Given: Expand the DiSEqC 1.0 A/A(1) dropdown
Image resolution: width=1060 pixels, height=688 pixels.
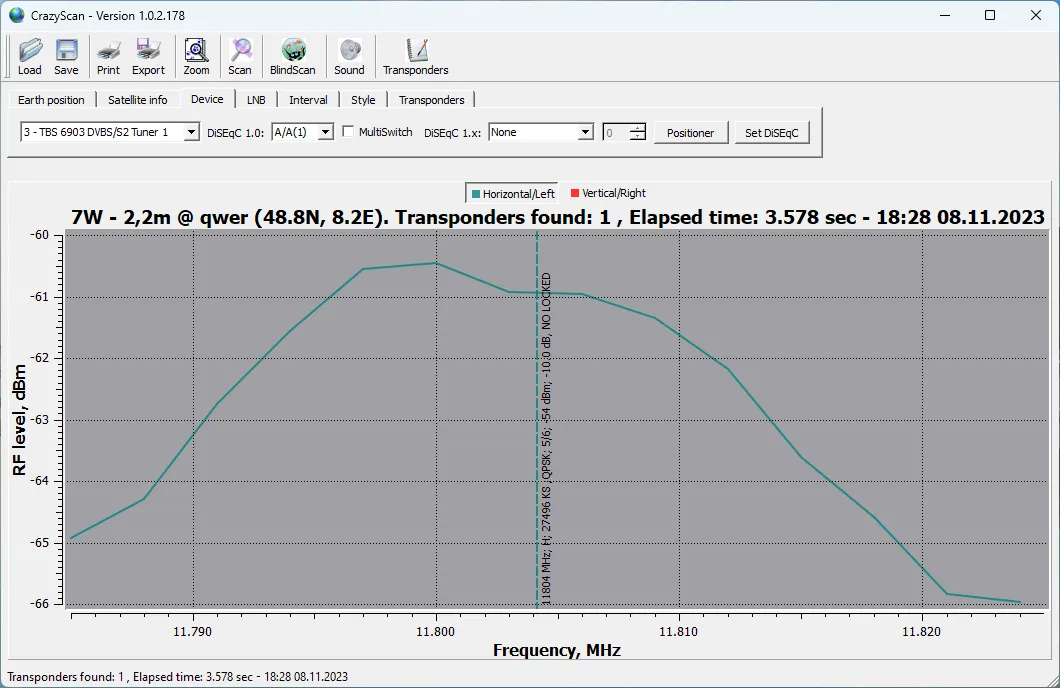Looking at the screenshot, I should [325, 132].
